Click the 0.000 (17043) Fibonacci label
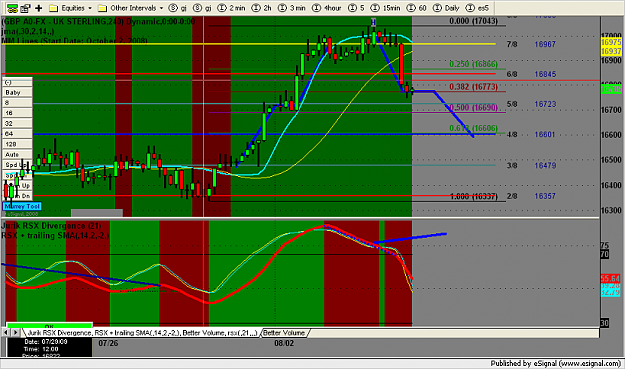The image size is (625, 369). [x=473, y=21]
